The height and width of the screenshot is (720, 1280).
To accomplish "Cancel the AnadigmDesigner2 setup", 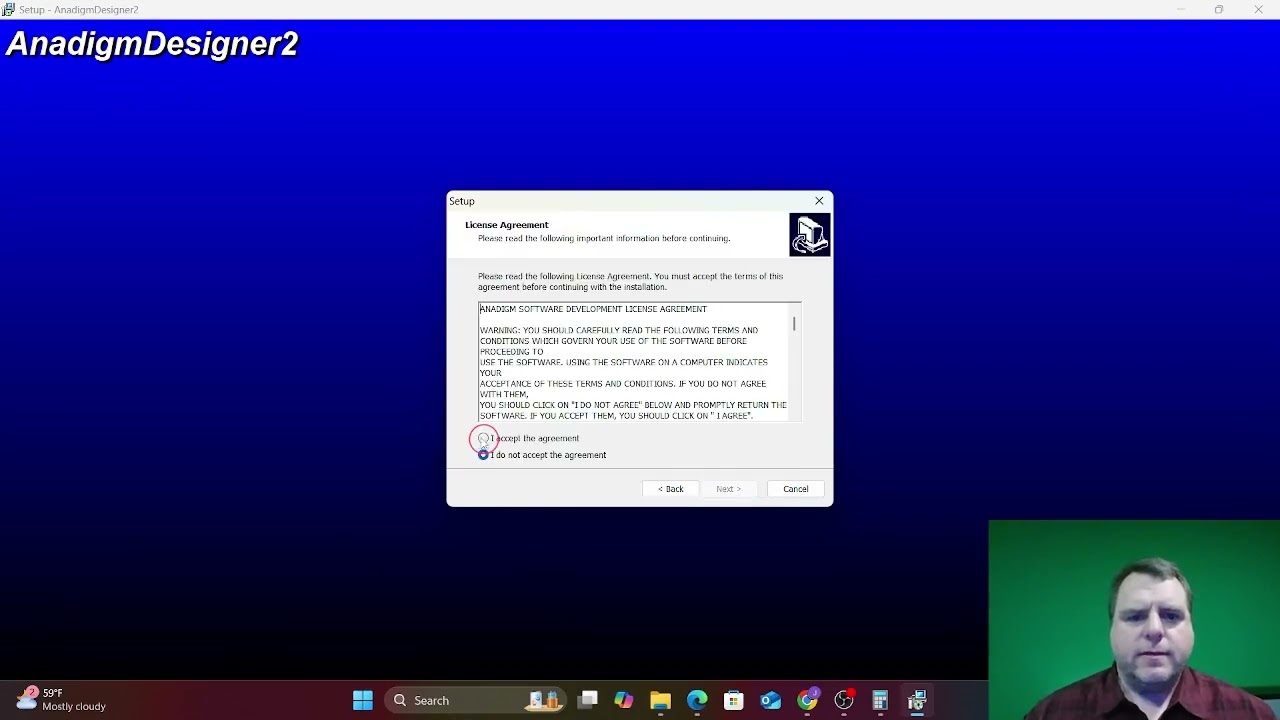I will tap(796, 489).
